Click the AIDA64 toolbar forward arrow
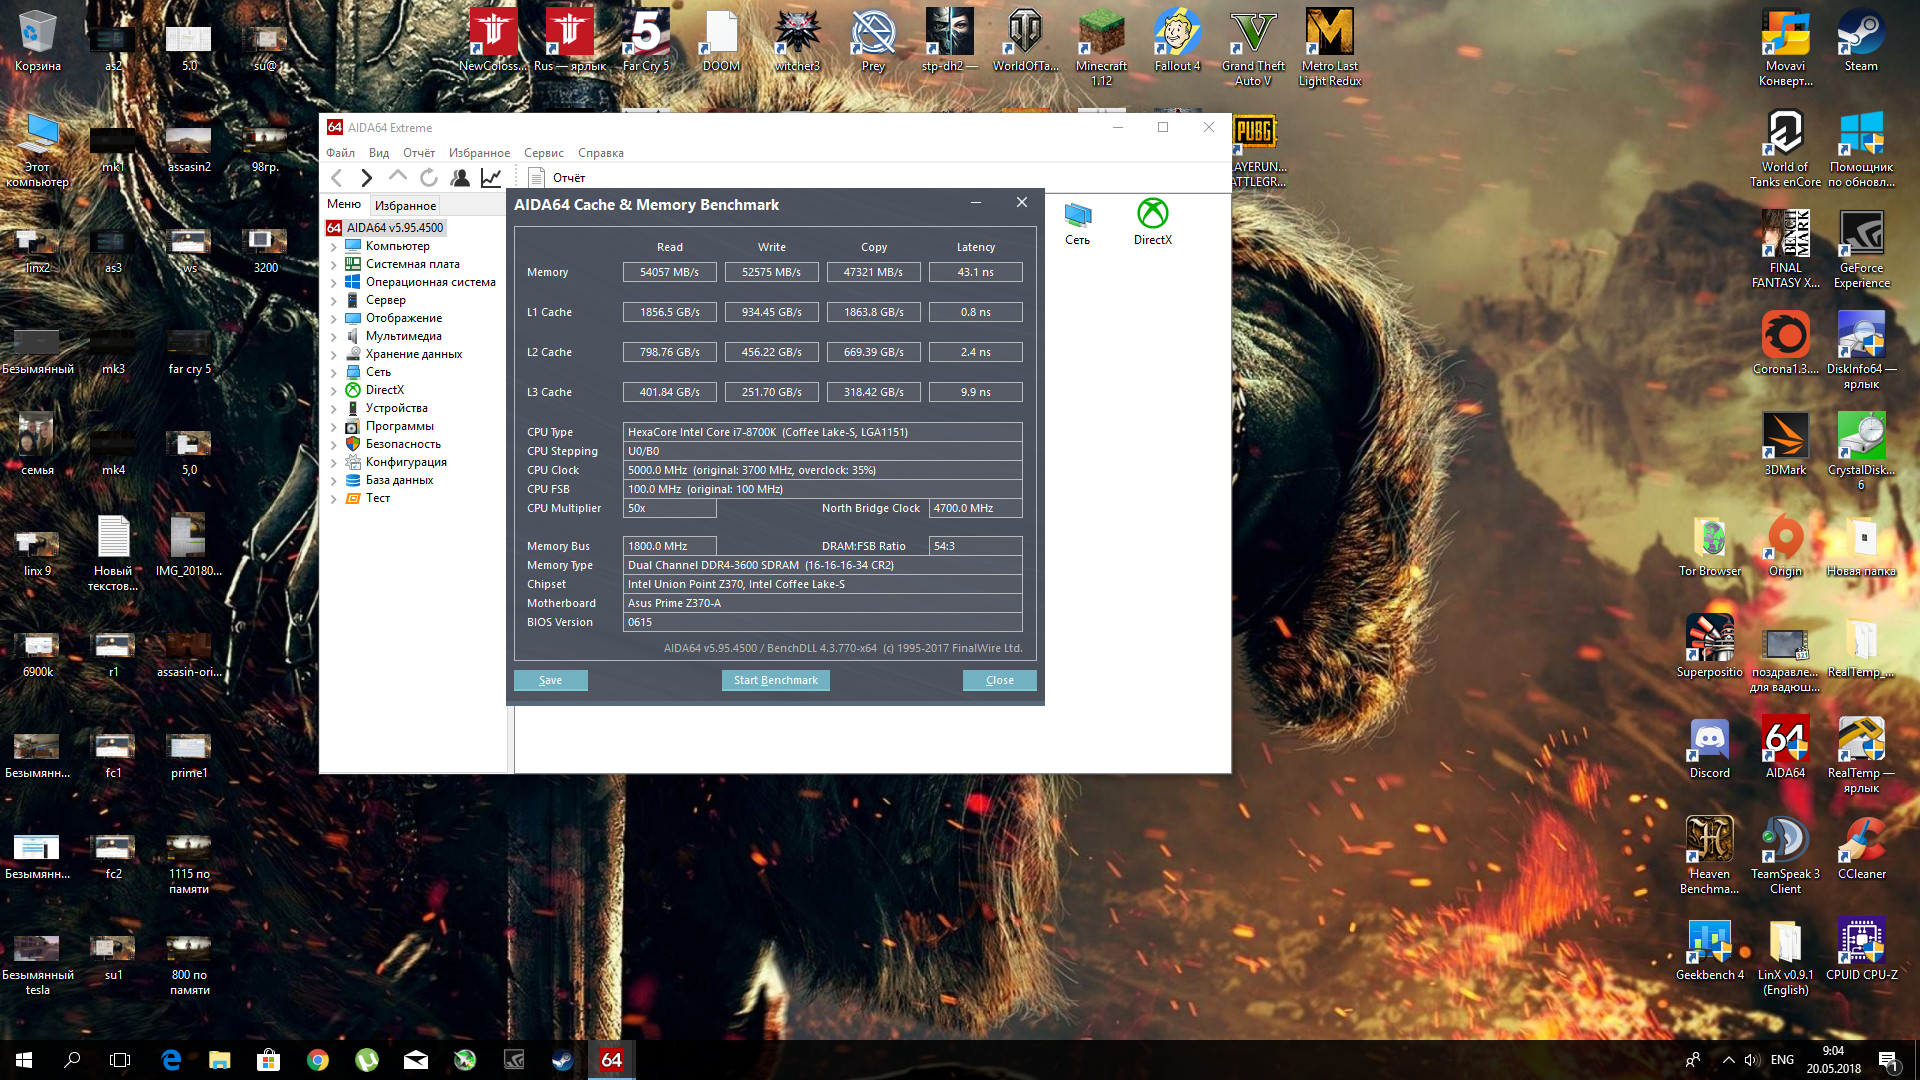Image resolution: width=1920 pixels, height=1080 pixels. point(367,178)
